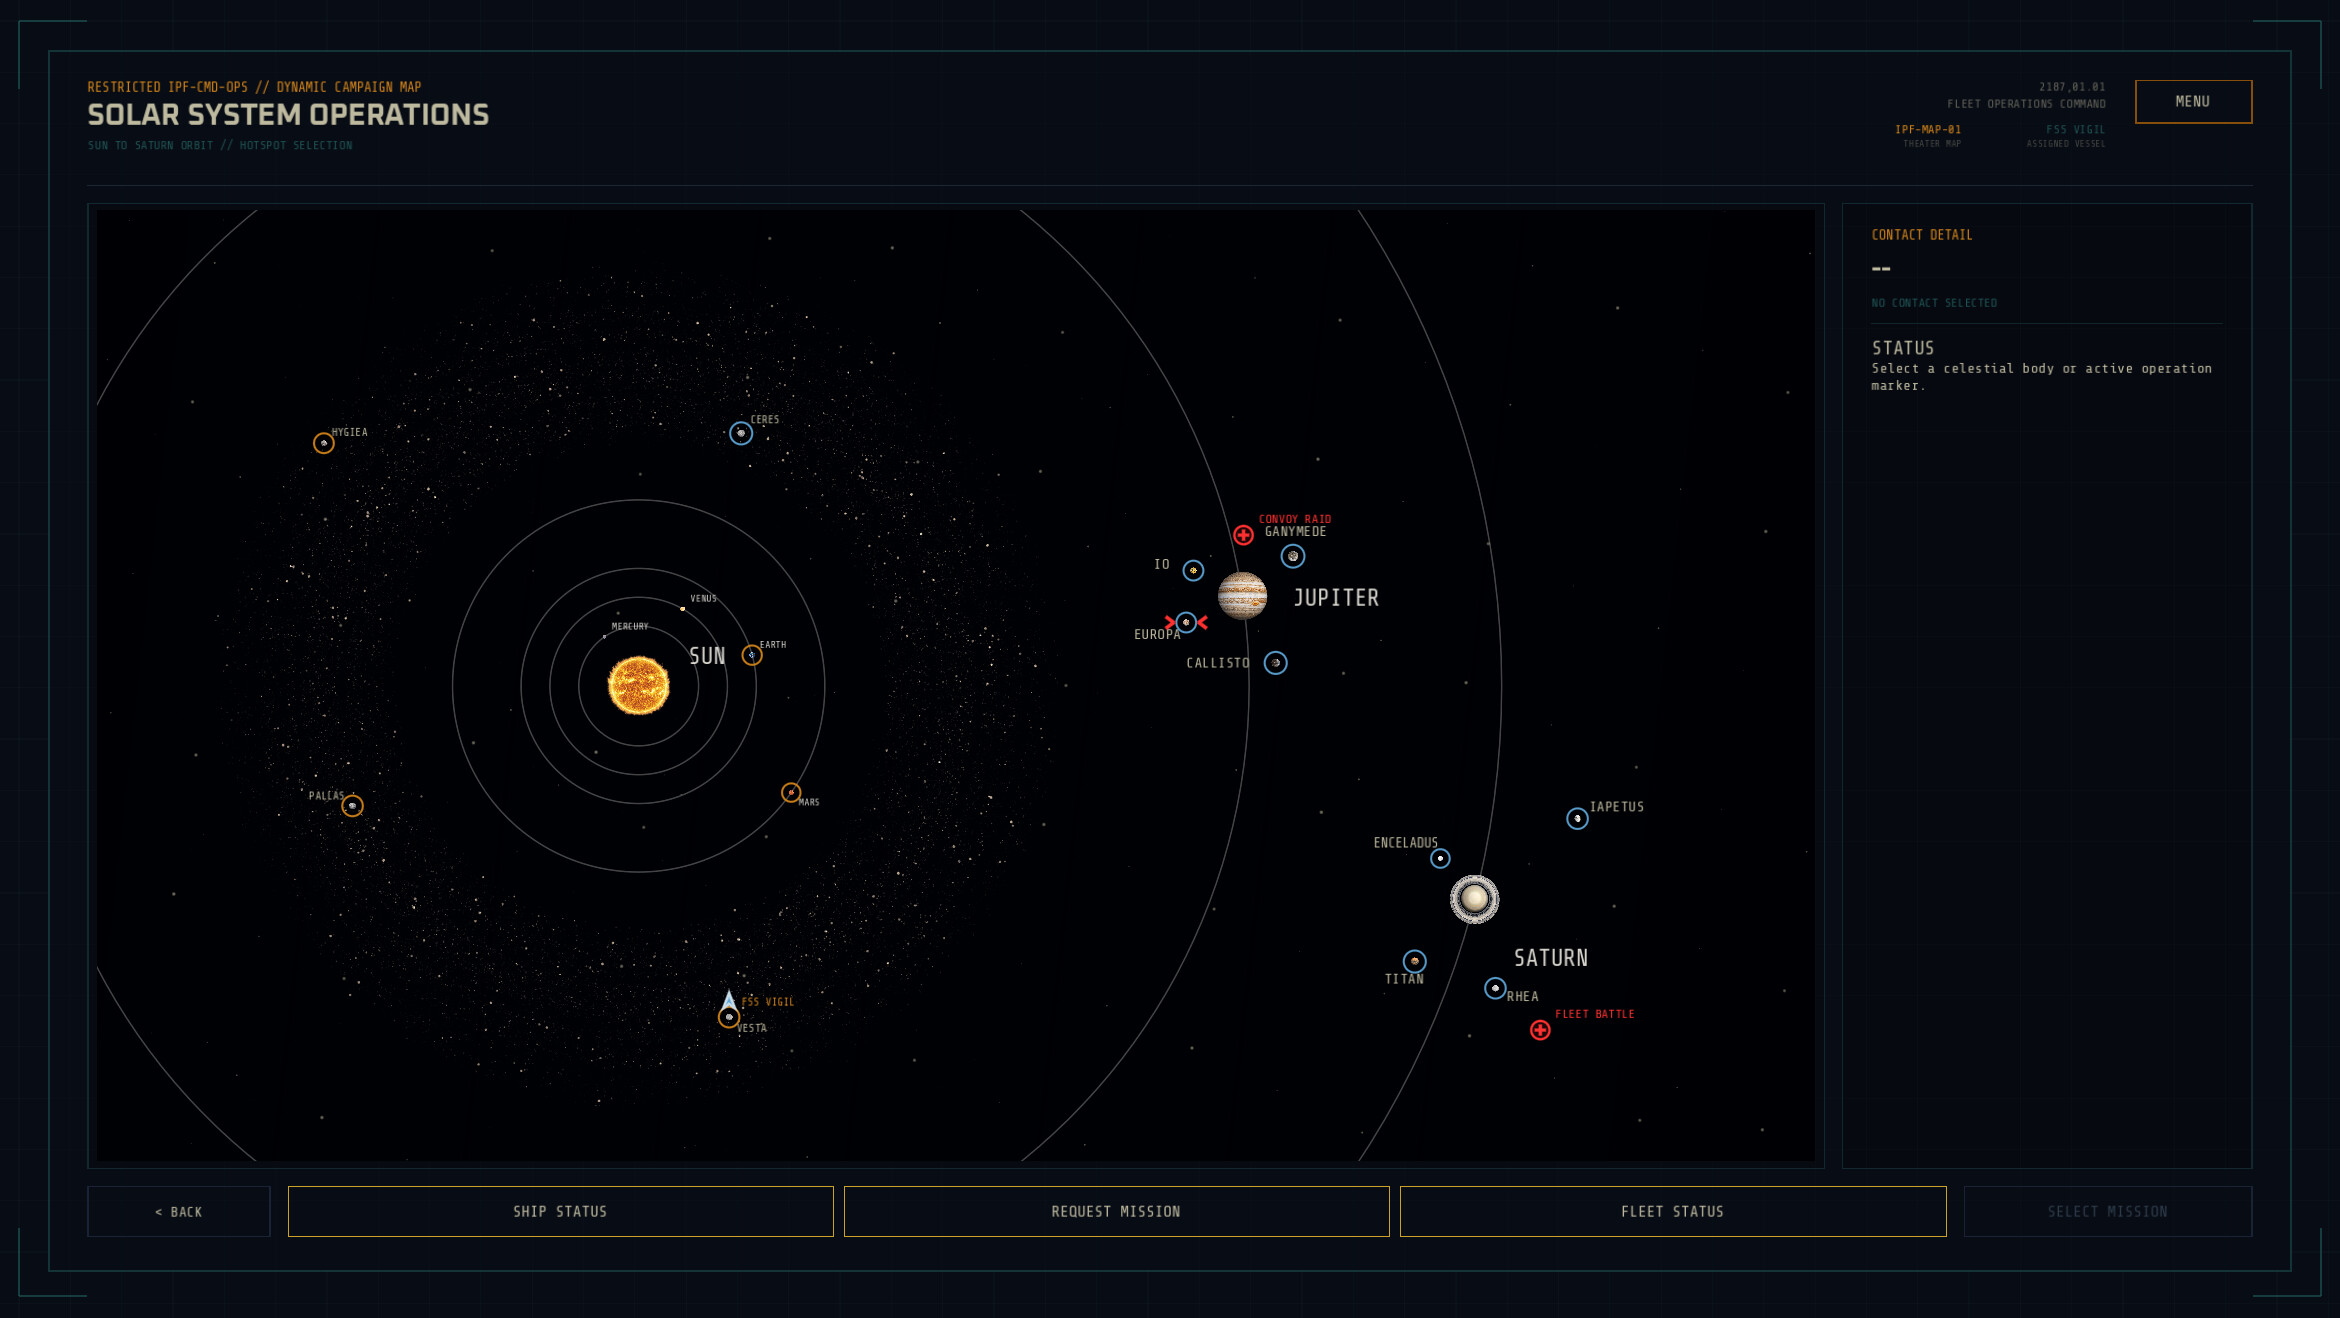
Task: Click the Saturn planet image
Action: [1475, 899]
